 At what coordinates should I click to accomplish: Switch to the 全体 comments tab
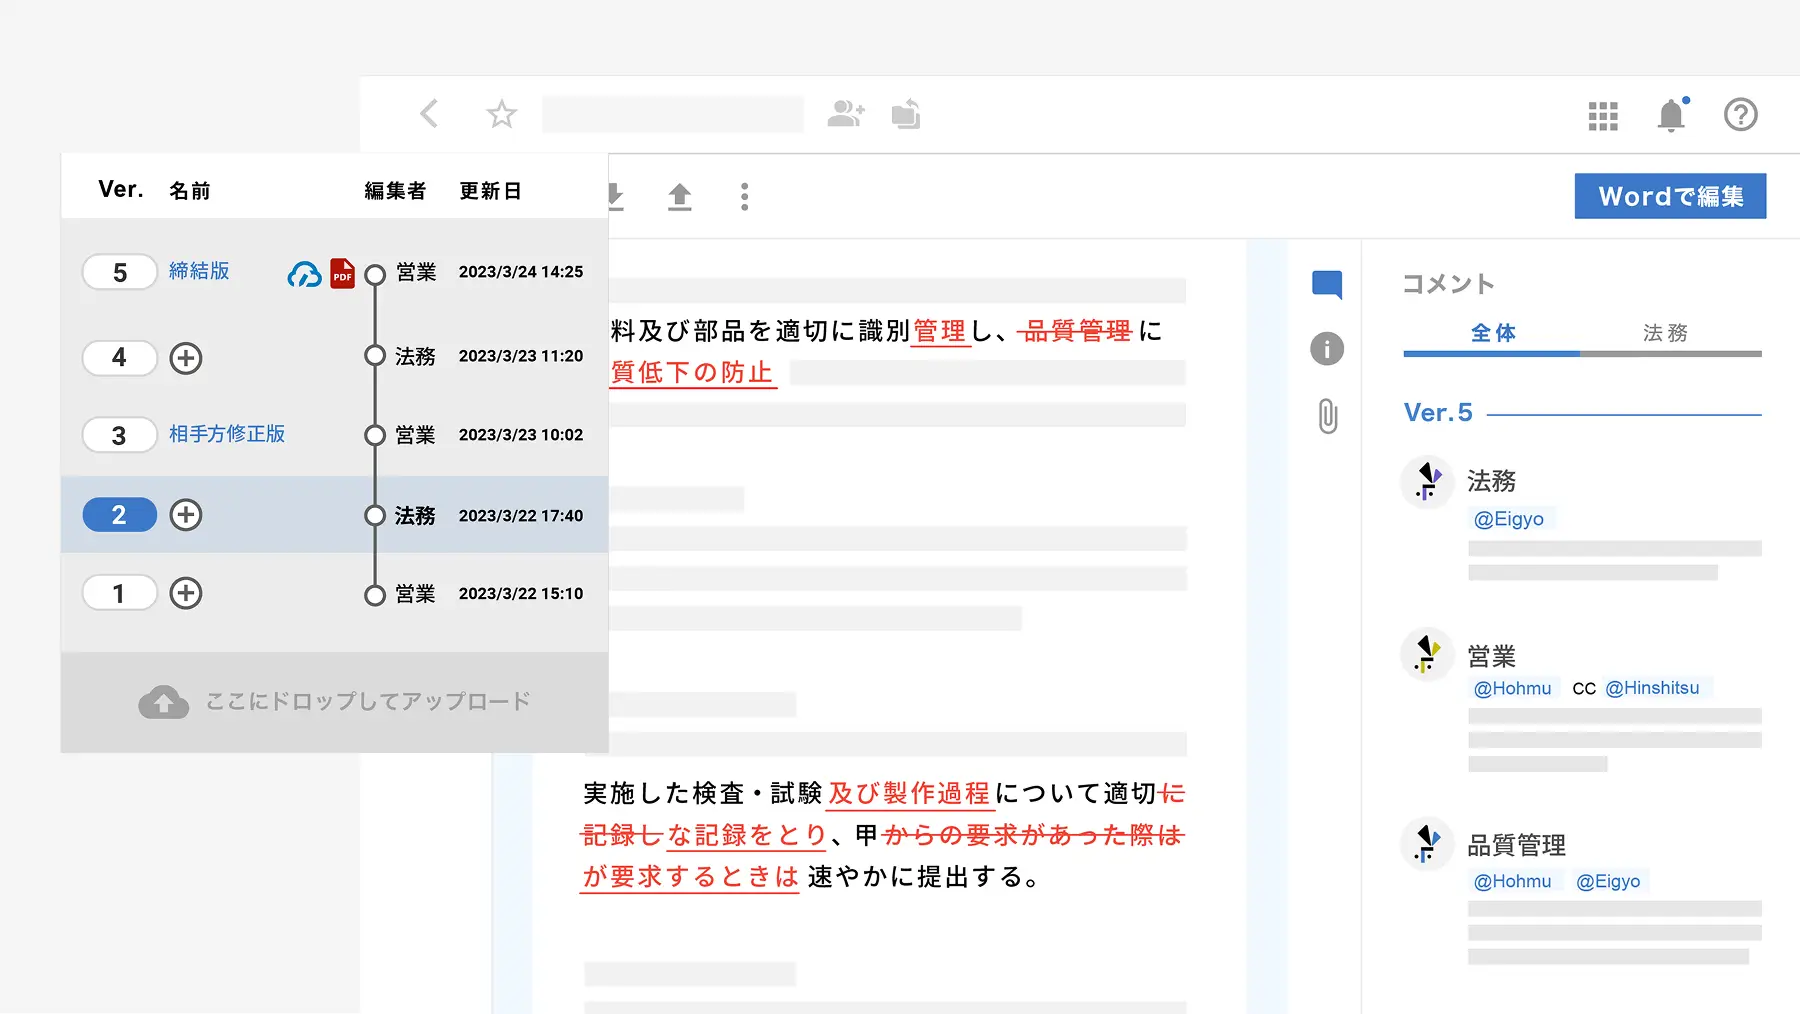click(x=1492, y=333)
